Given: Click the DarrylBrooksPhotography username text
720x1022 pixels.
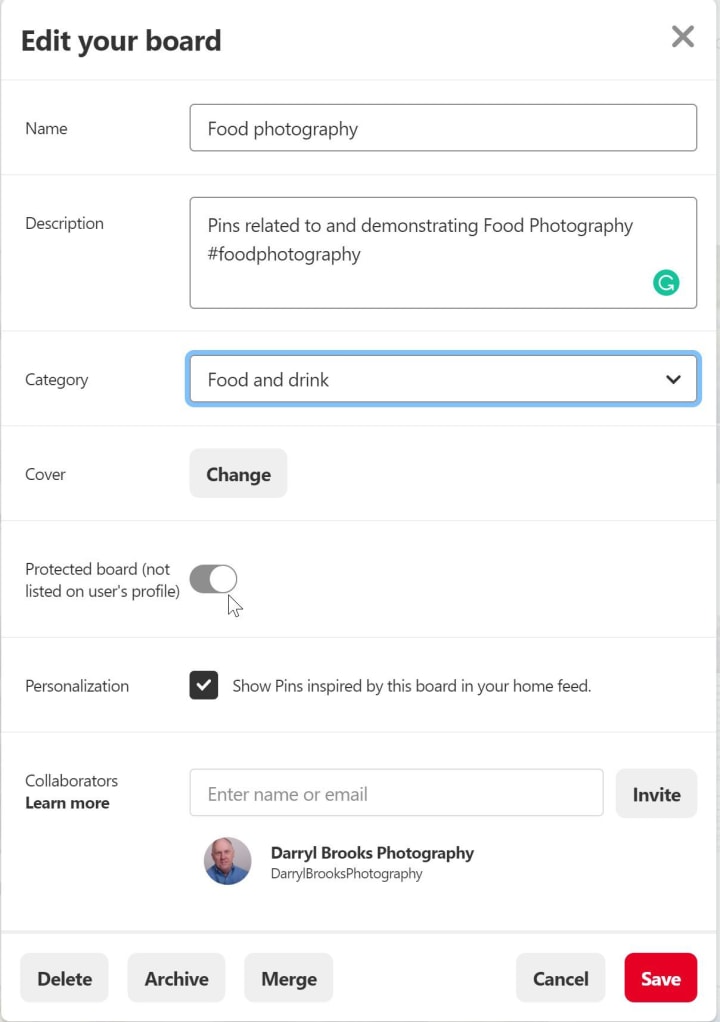Looking at the screenshot, I should pyautogui.click(x=346, y=874).
